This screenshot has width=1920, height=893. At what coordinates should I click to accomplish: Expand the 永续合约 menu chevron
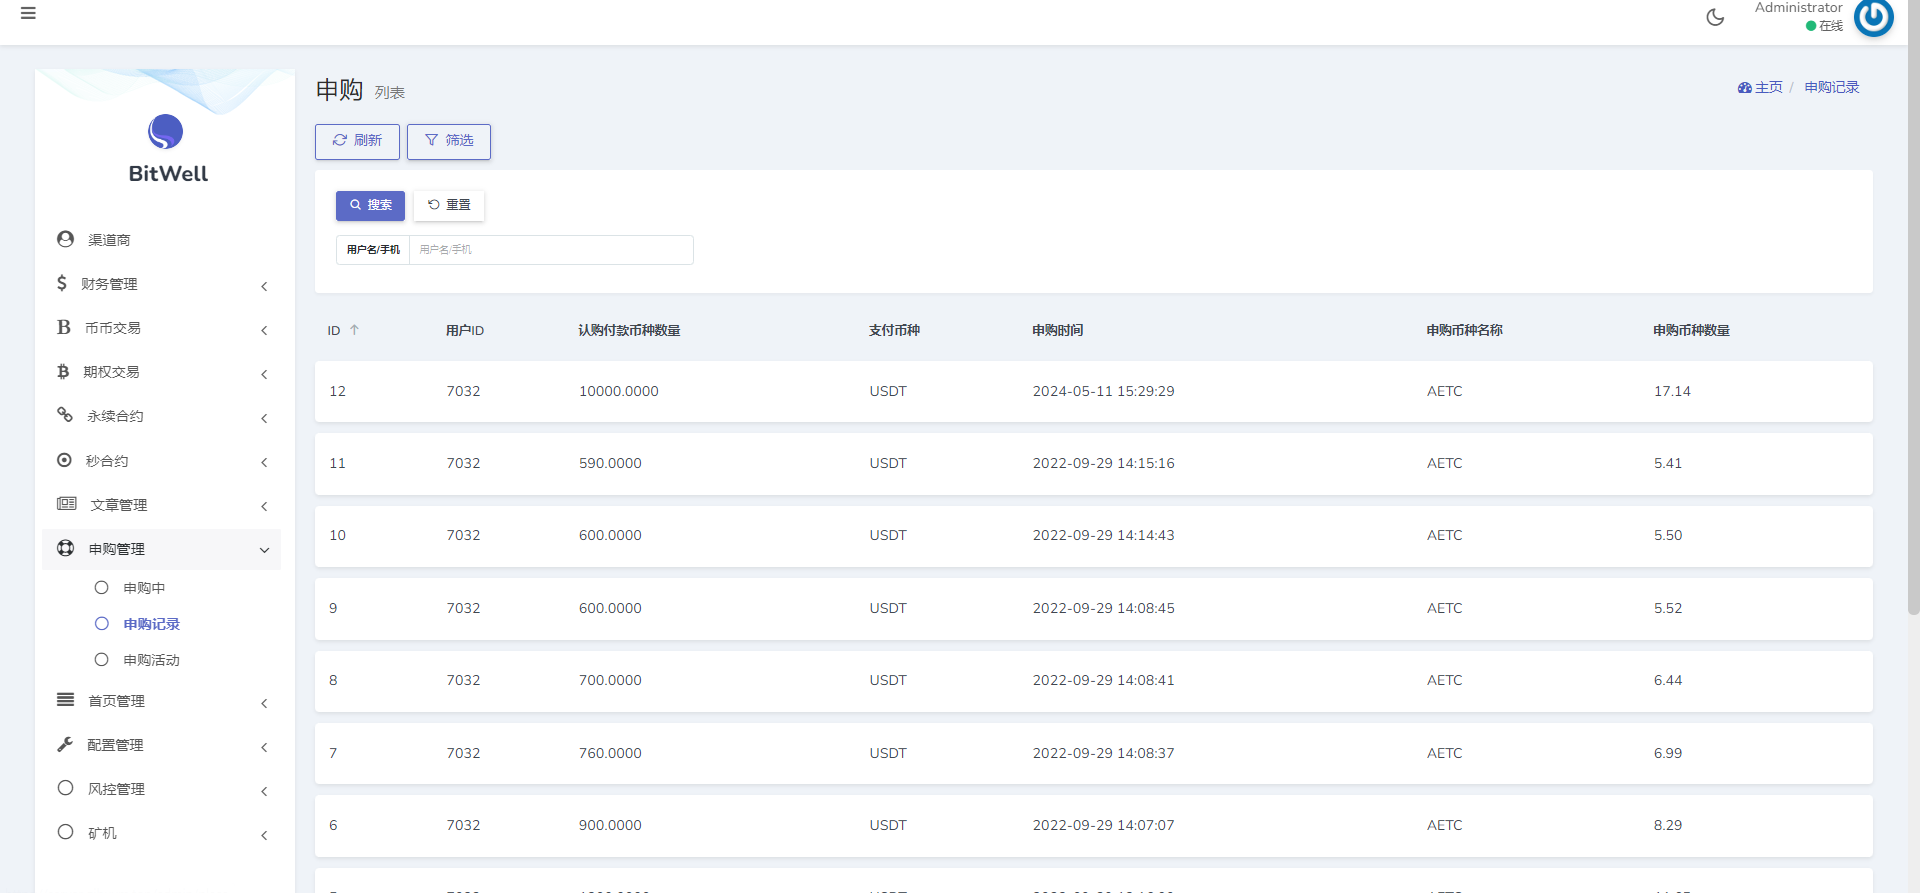264,418
